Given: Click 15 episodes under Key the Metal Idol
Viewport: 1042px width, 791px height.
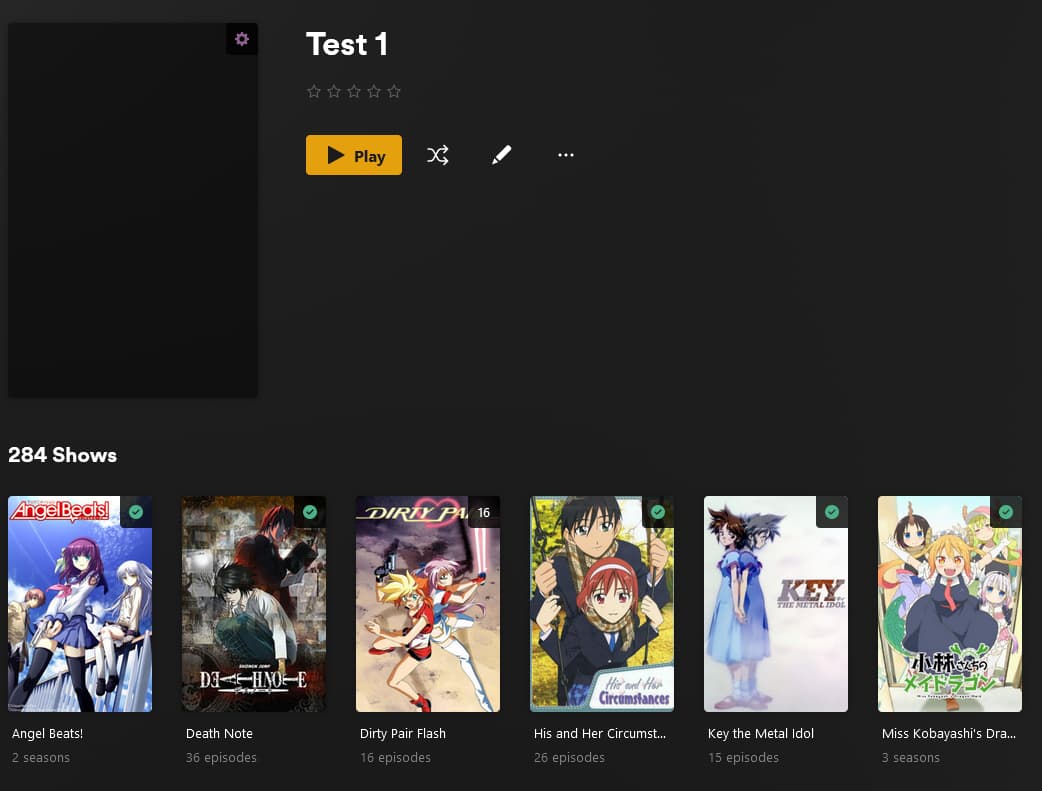Looking at the screenshot, I should tap(743, 757).
